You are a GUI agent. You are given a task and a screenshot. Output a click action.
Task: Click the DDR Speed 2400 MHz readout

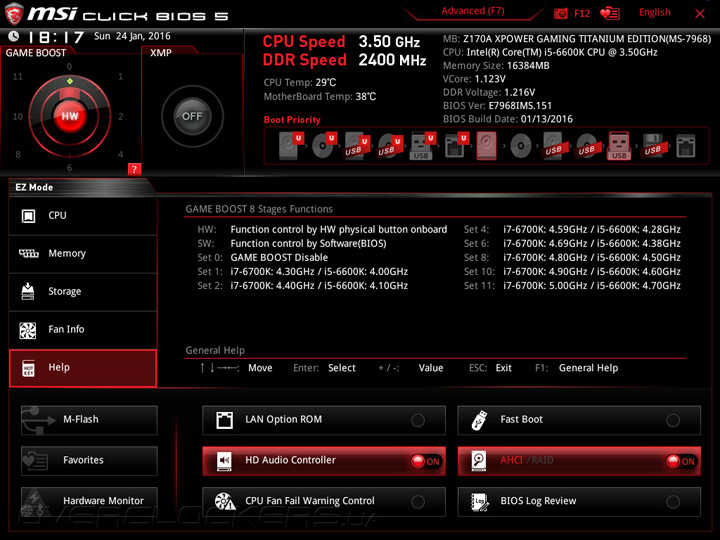pos(344,60)
